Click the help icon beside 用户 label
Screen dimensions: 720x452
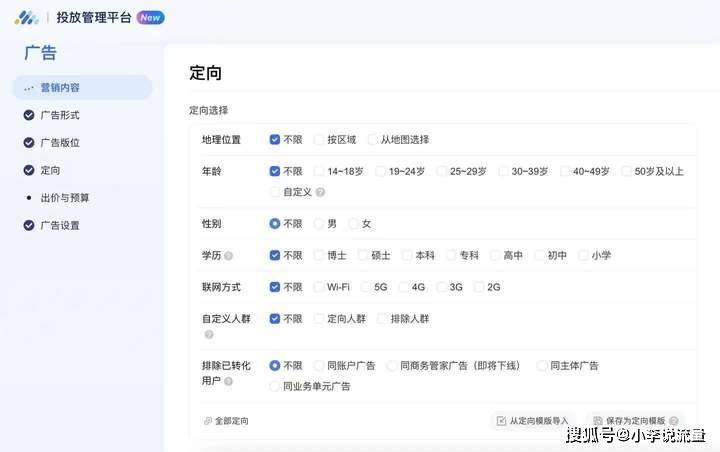(x=229, y=381)
